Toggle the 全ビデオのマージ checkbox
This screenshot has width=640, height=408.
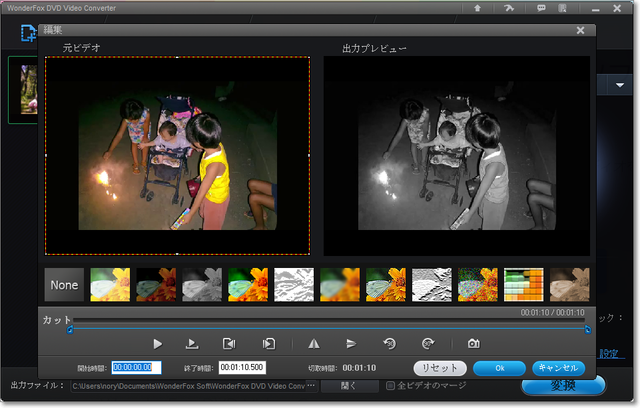(391, 385)
